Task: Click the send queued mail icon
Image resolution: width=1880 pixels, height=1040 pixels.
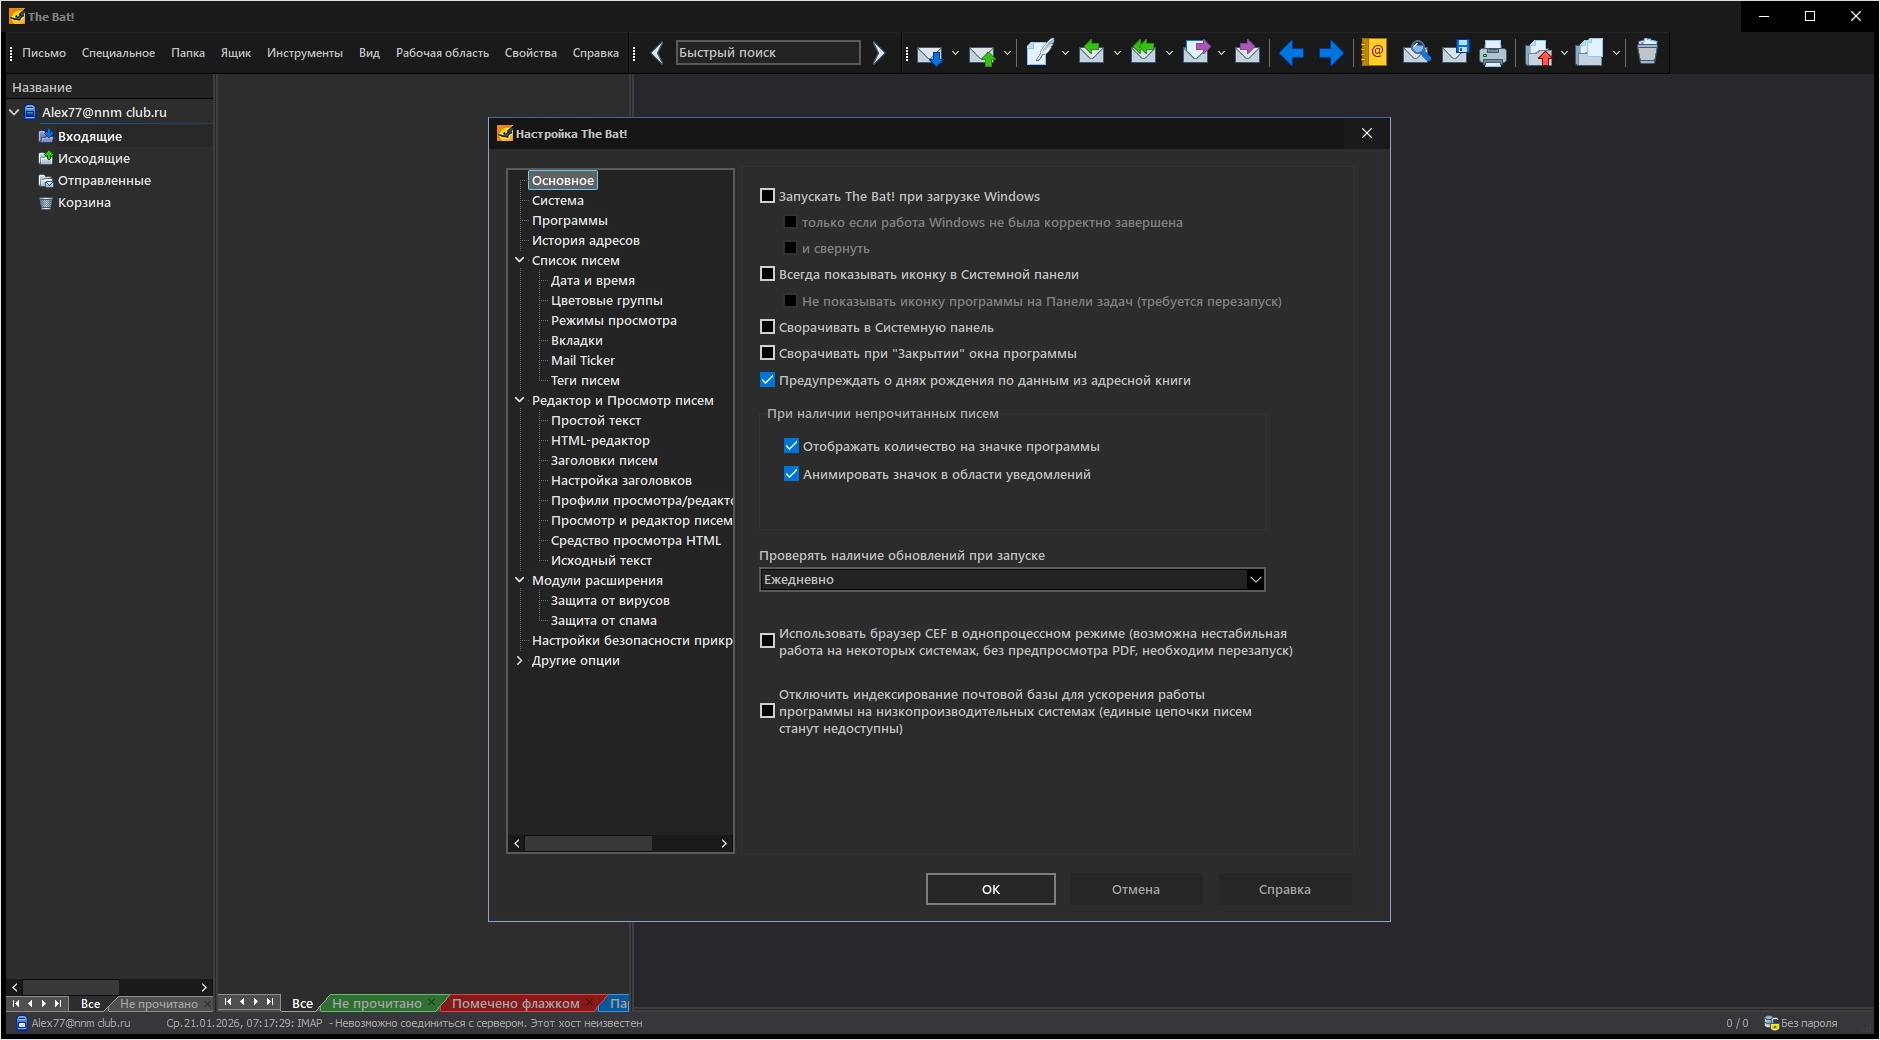Action: pyautogui.click(x=982, y=53)
